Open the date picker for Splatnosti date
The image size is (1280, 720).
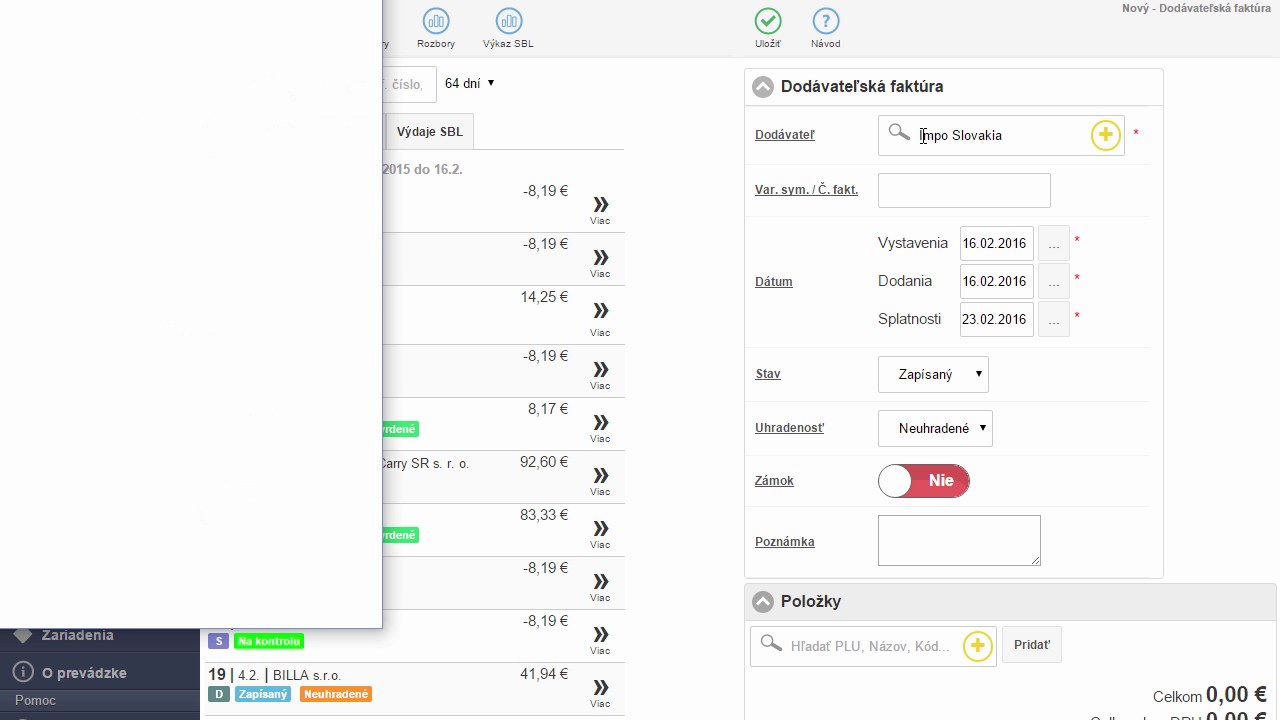1054,319
